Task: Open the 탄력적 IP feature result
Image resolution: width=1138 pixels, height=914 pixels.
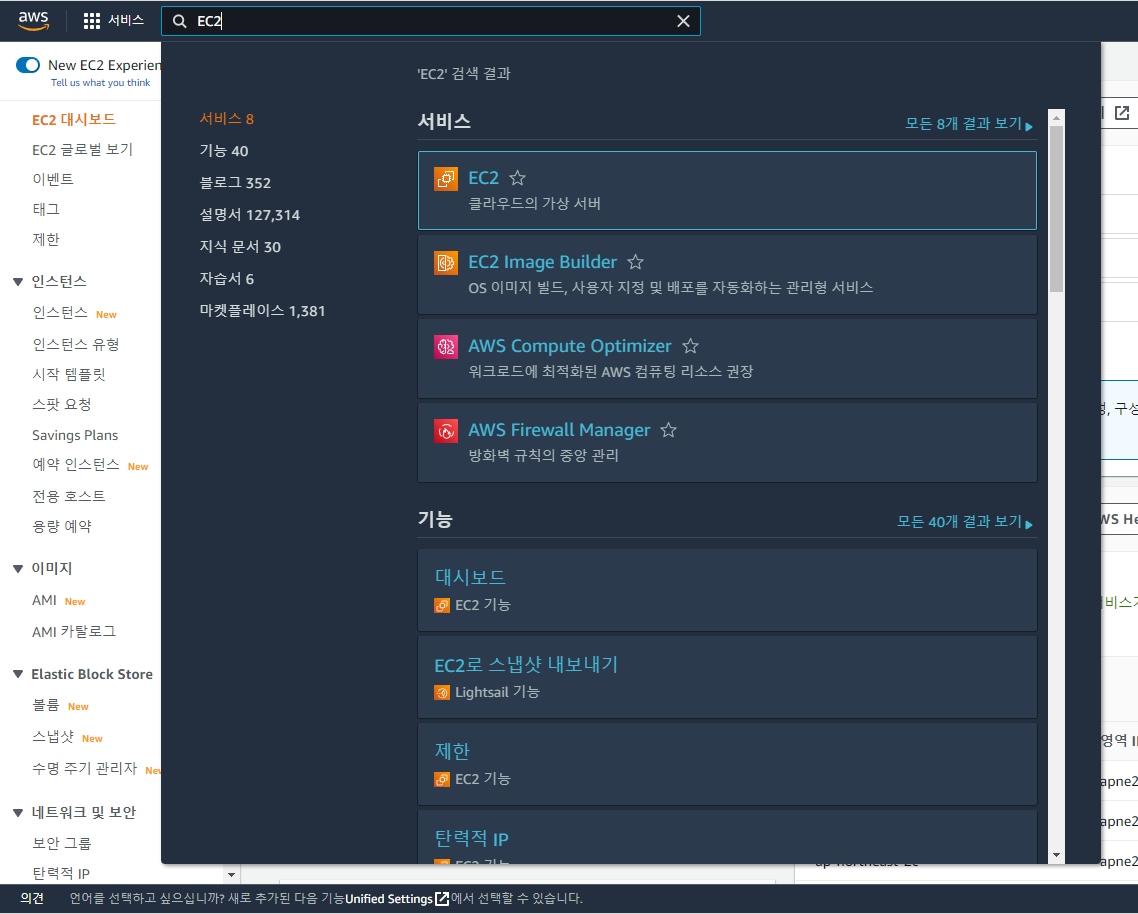Action: tap(727, 837)
